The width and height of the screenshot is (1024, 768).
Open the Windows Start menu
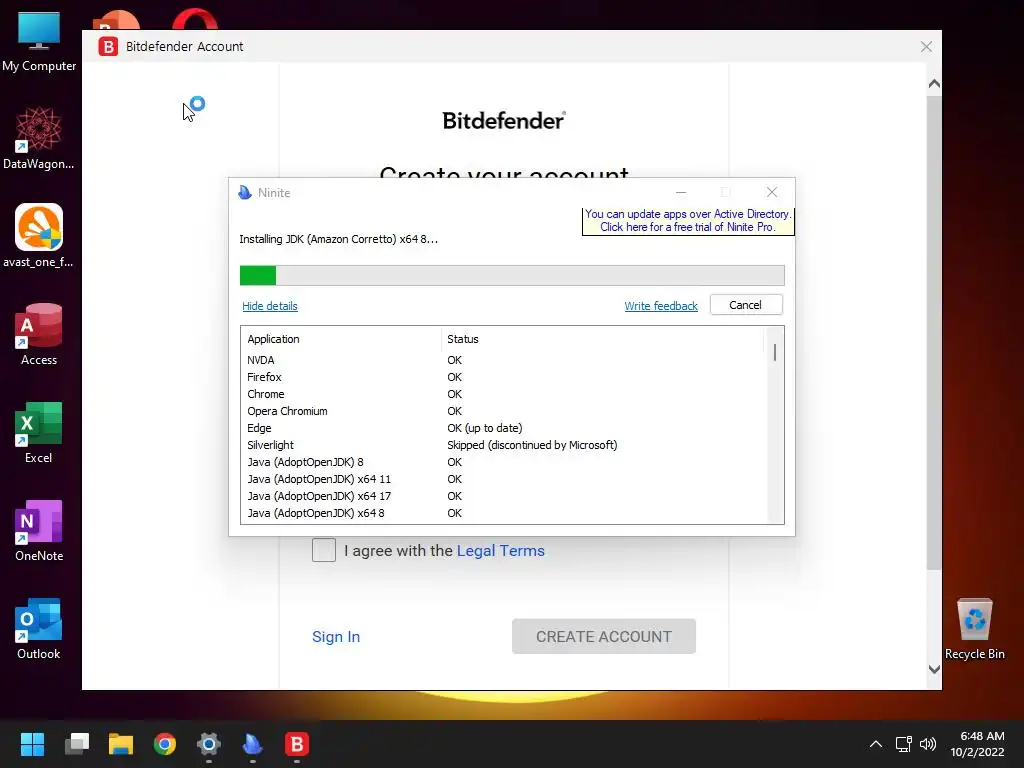click(x=32, y=744)
